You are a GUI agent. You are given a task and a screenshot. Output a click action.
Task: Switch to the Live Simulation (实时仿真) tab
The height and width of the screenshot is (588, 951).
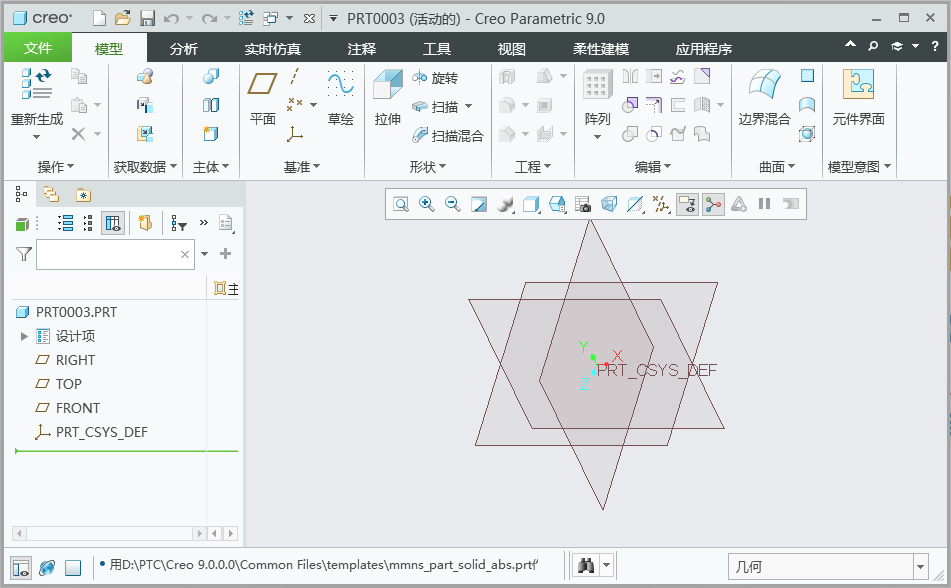[x=272, y=49]
